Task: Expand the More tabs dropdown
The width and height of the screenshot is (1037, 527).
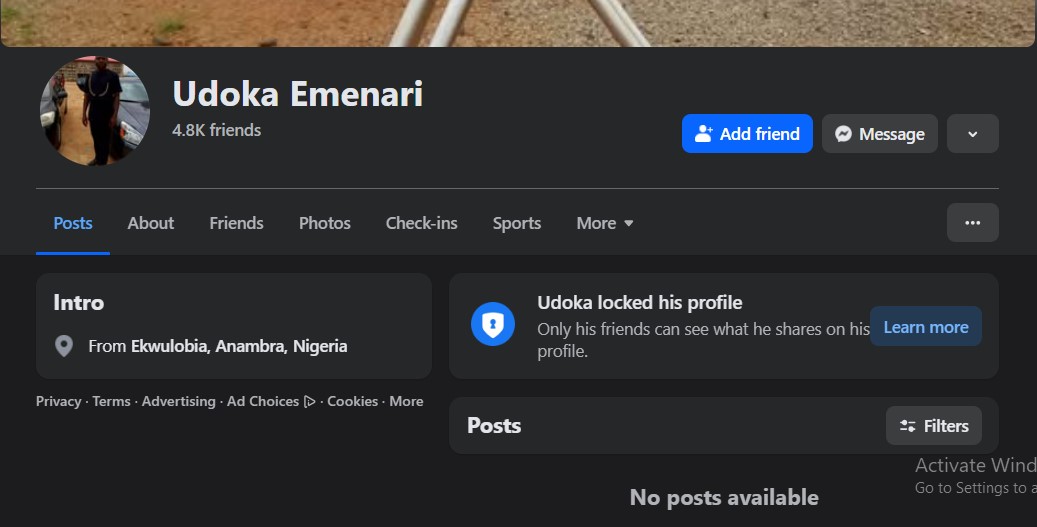Action: 605,223
